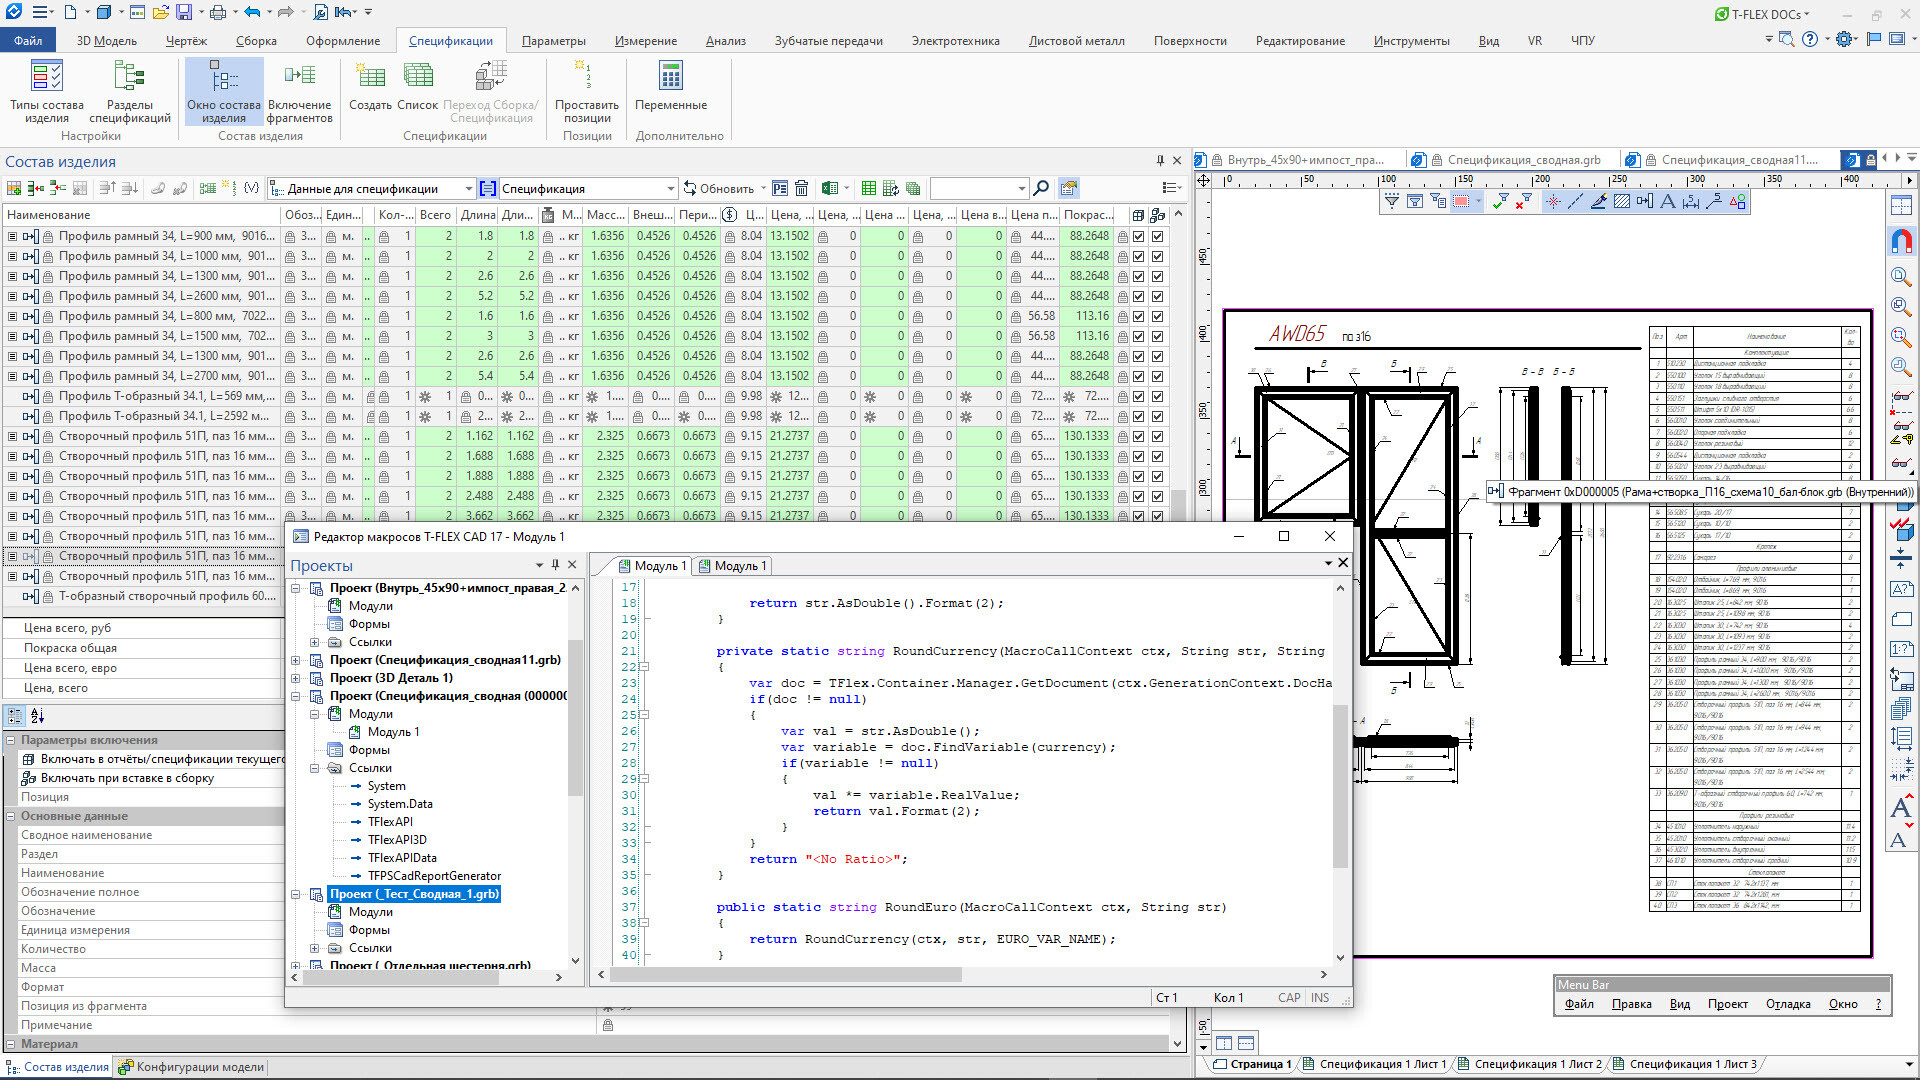The image size is (1920, 1080).
Task: Click the Excel export icon in the toolbar
Action: coord(829,188)
